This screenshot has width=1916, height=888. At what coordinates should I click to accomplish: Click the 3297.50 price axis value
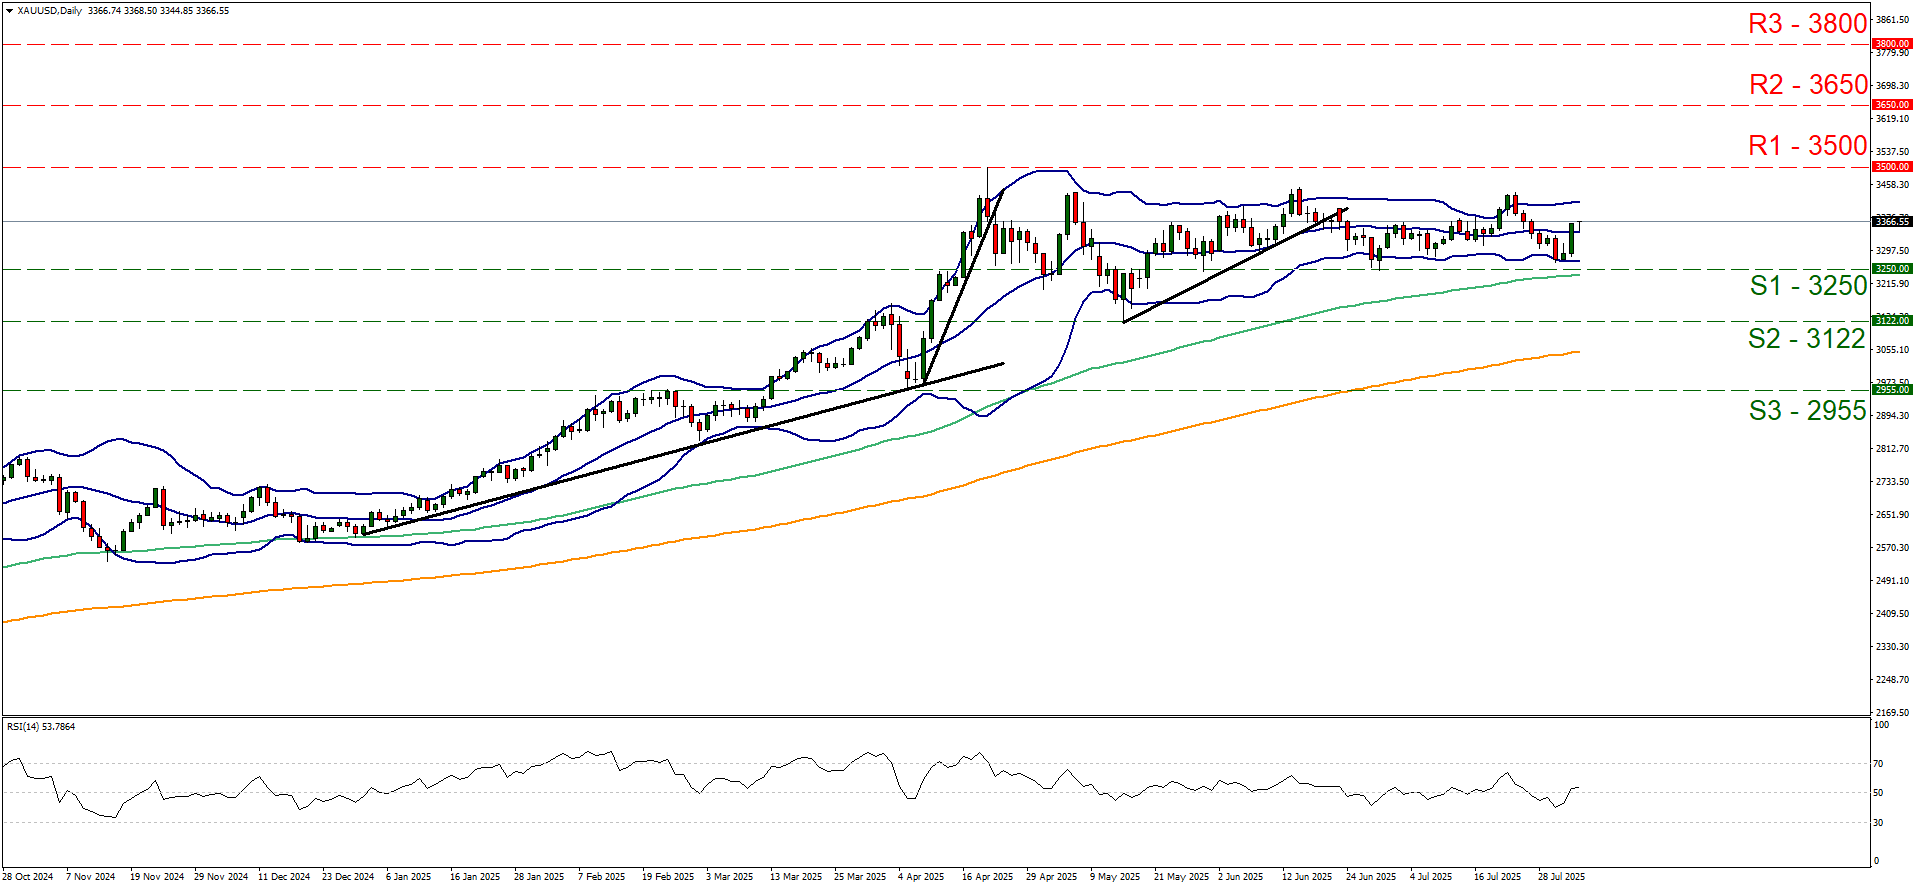[x=1891, y=251]
